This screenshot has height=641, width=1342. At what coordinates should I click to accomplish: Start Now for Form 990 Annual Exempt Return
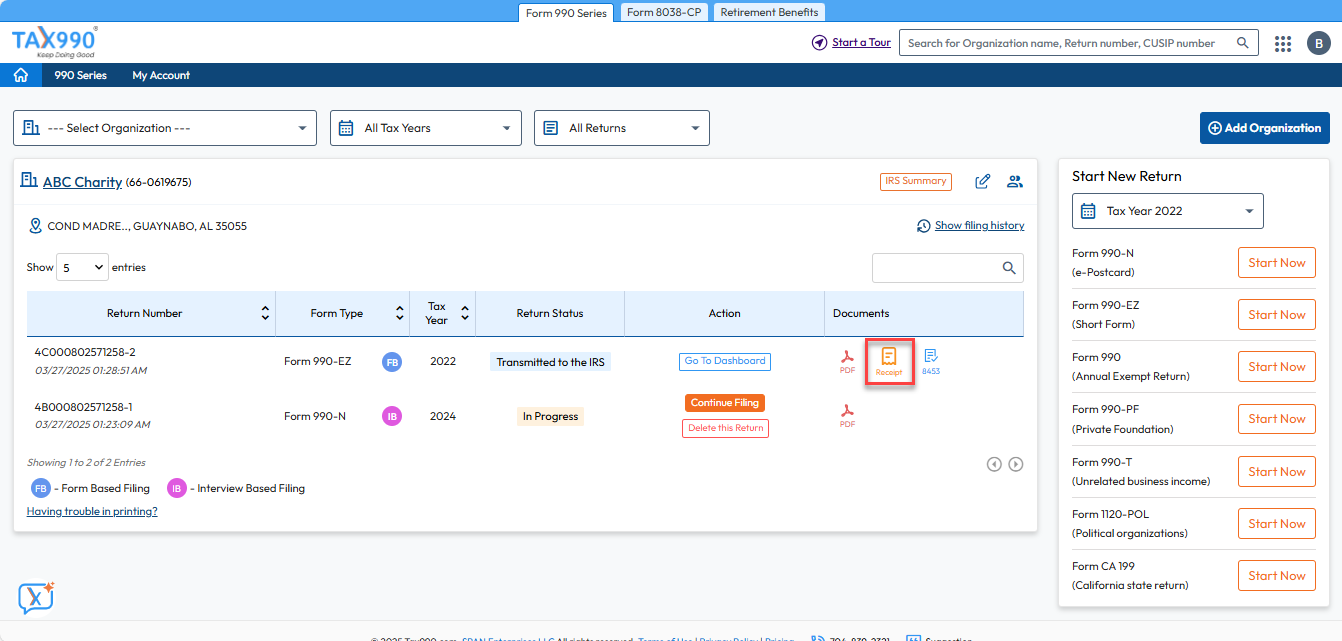(x=1277, y=367)
